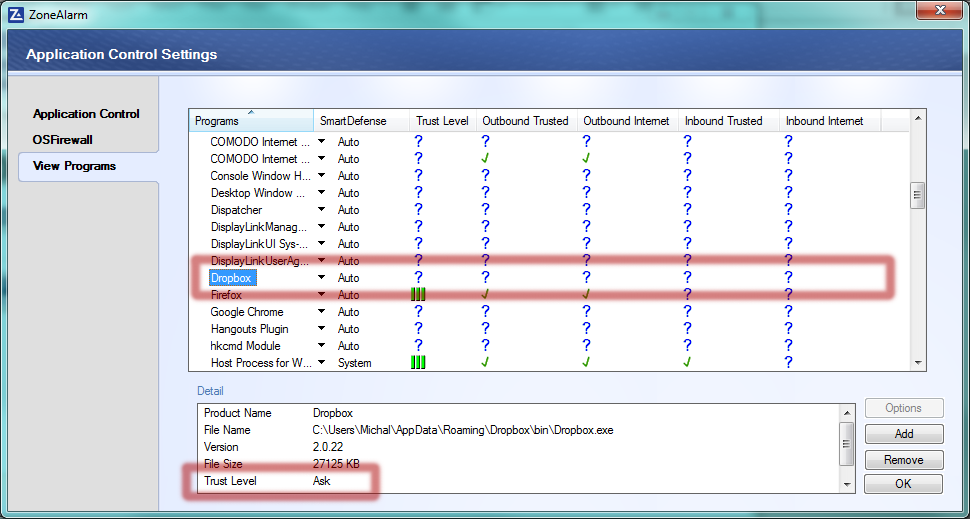Screen dimensions: 970x519
Task: Select the Firefox program name
Action: tap(226, 295)
